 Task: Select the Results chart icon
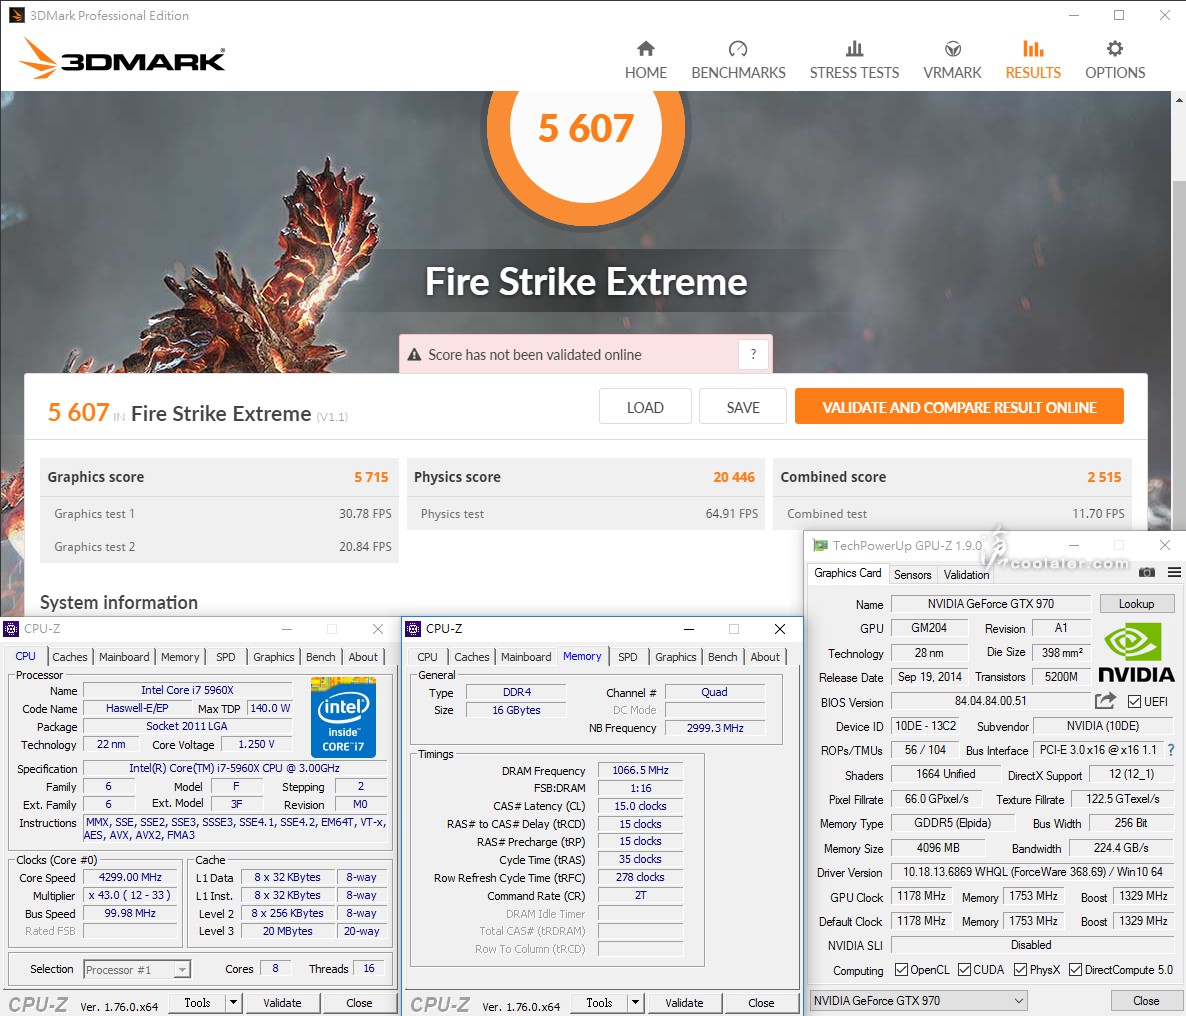(1032, 48)
